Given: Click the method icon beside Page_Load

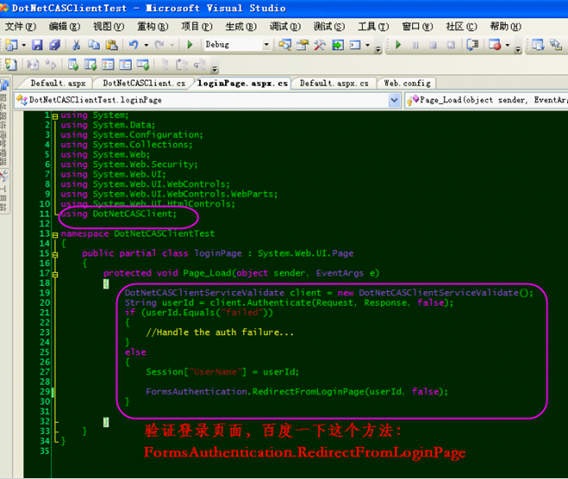Looking at the screenshot, I should click(413, 100).
